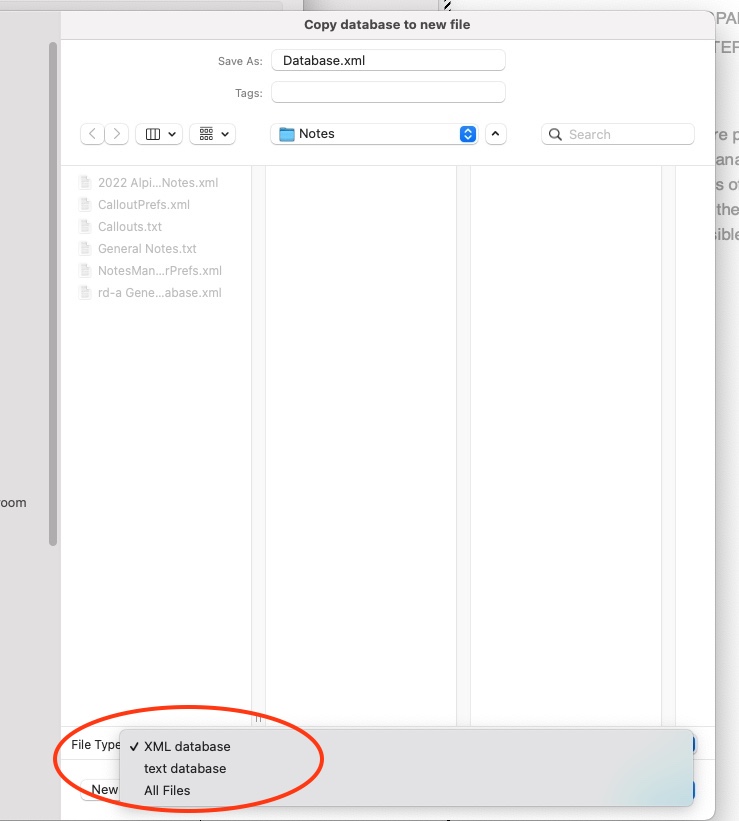This screenshot has width=739, height=821.
Task: Open the item grouping options button
Action: (x=212, y=134)
